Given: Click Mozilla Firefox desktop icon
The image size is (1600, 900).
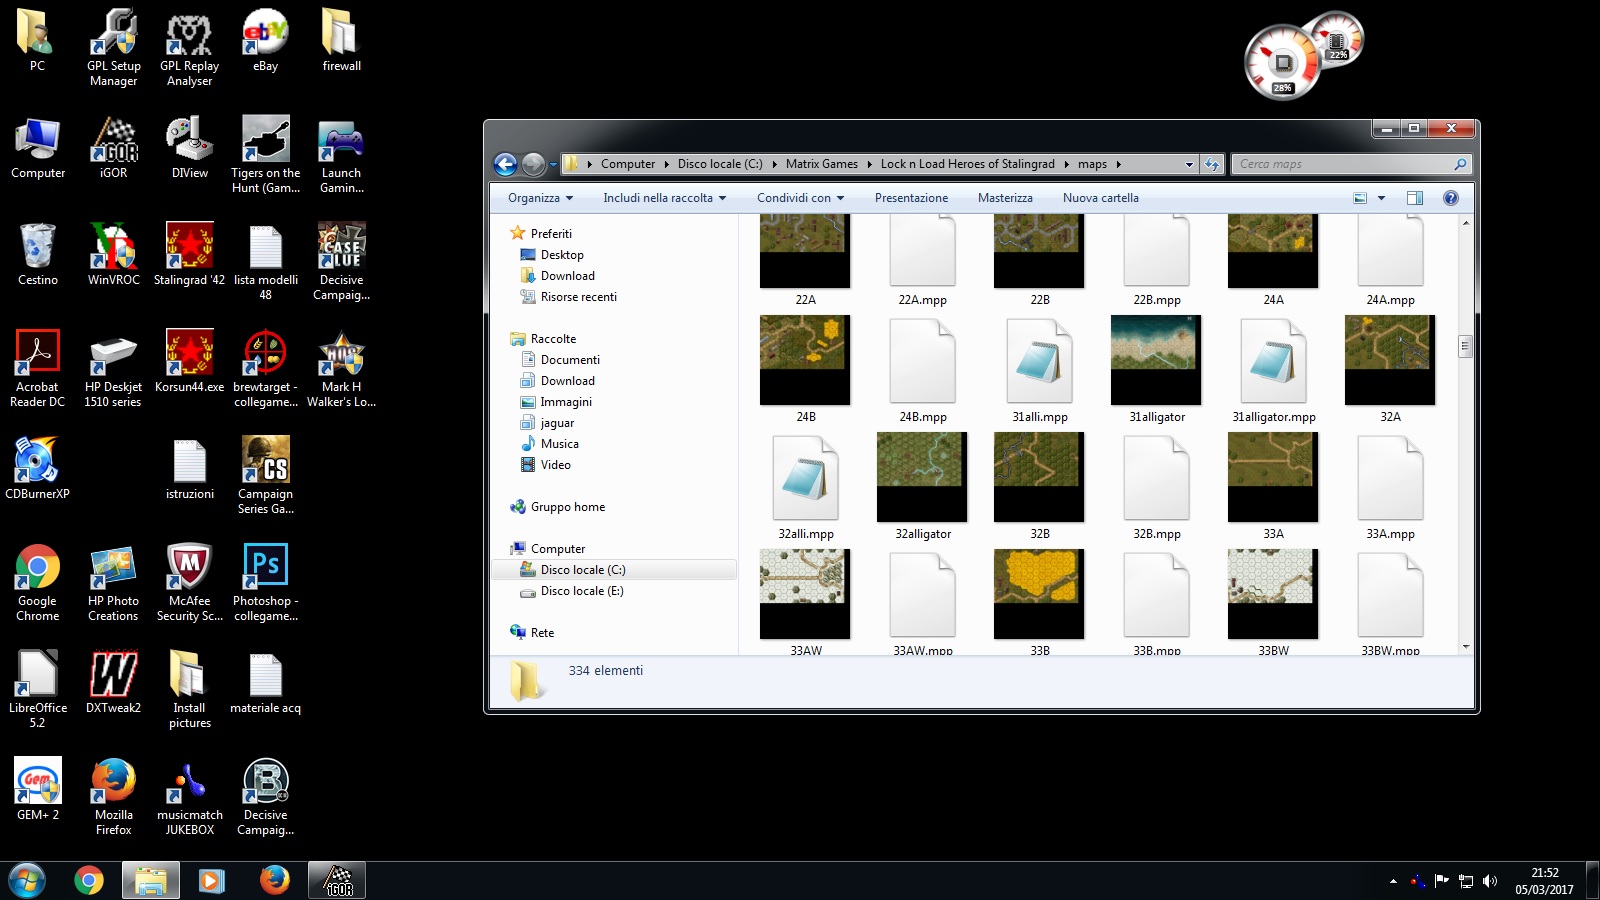Looking at the screenshot, I should [x=113, y=796].
